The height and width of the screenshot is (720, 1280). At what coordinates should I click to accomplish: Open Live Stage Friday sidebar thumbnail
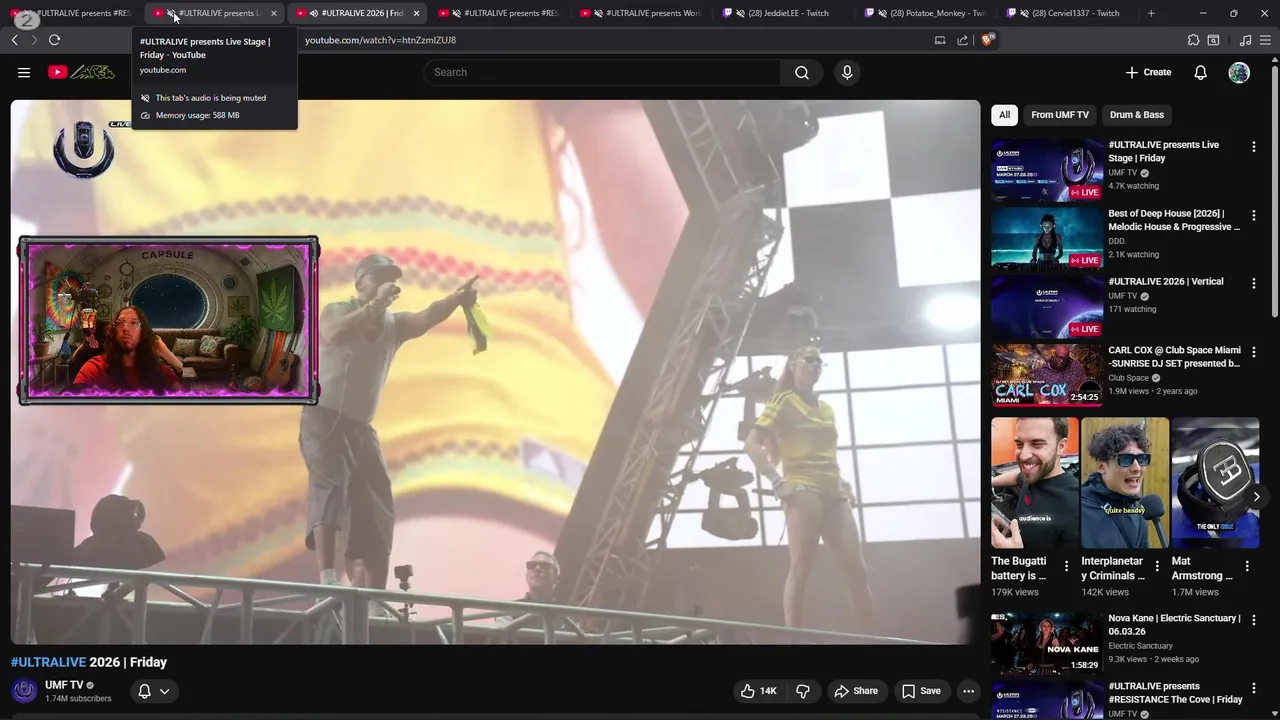[x=1046, y=171]
